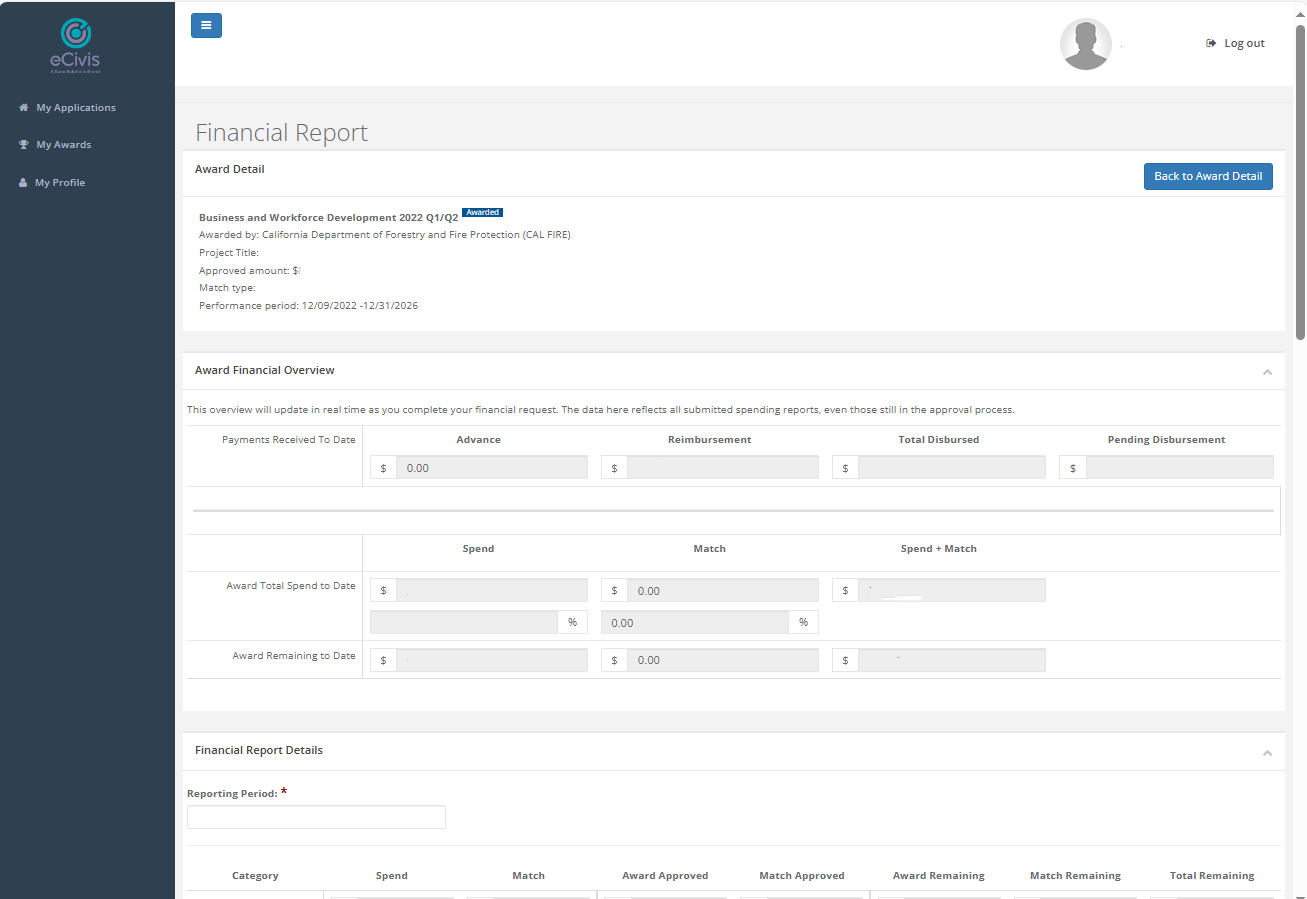Click the user avatar picture
This screenshot has width=1307, height=899.
pyautogui.click(x=1086, y=44)
